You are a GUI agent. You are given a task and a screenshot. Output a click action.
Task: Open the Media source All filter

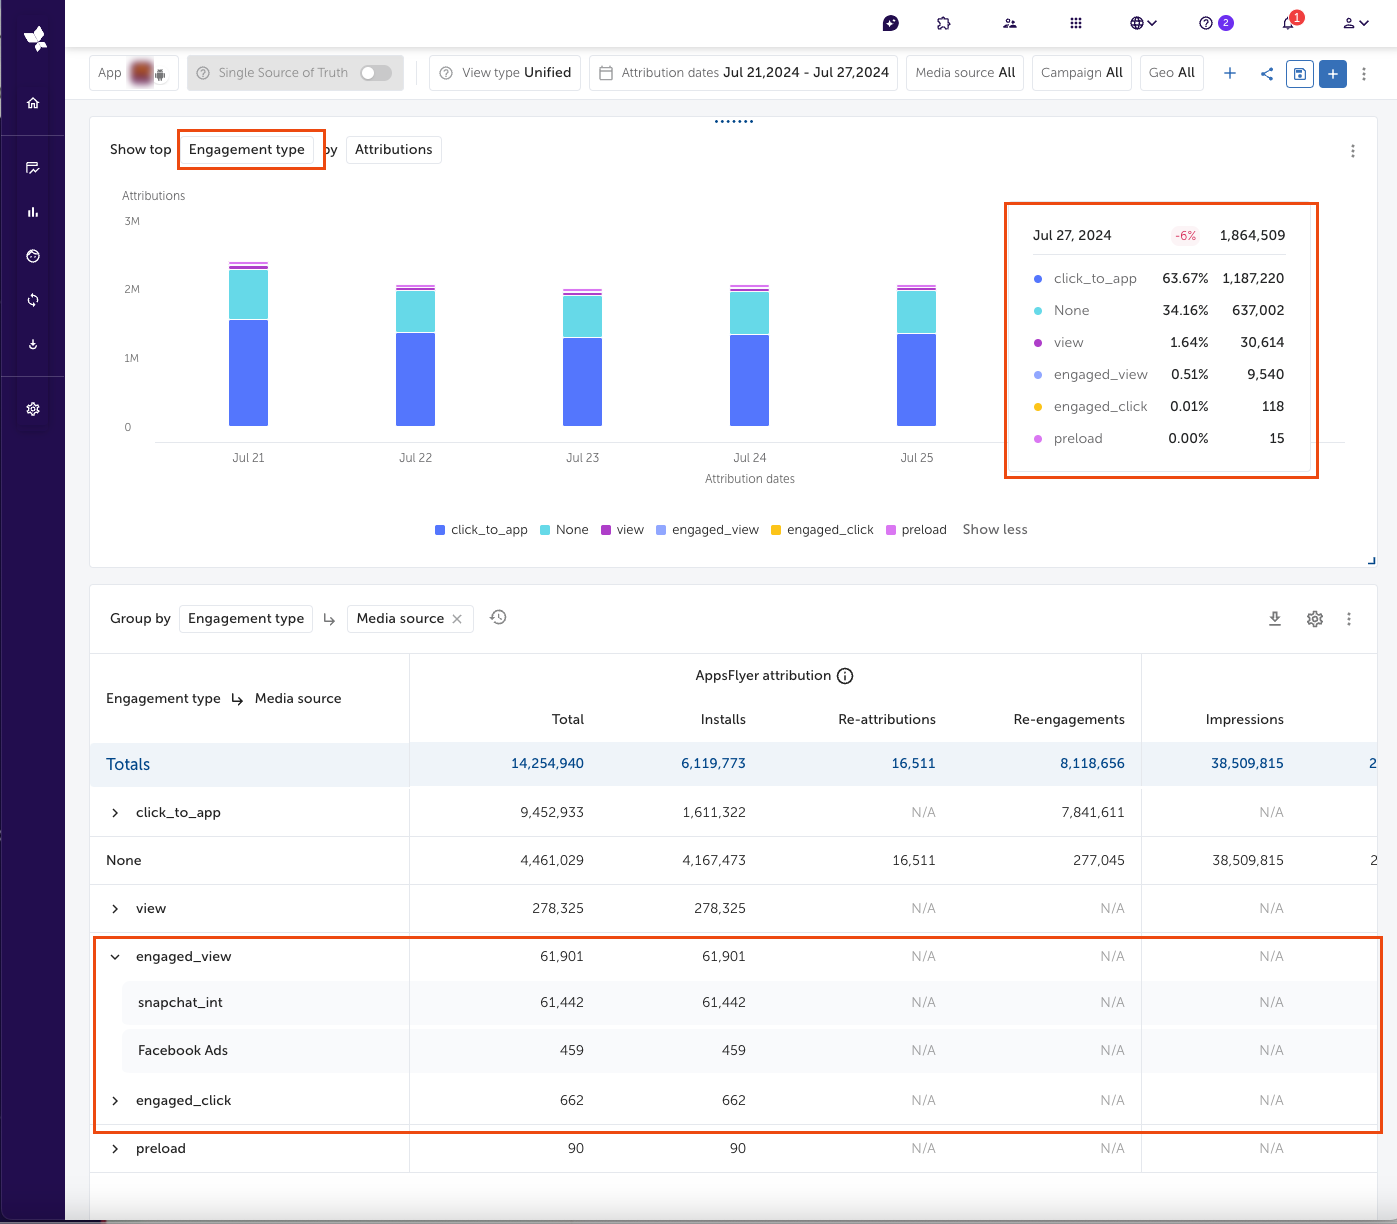964,73
